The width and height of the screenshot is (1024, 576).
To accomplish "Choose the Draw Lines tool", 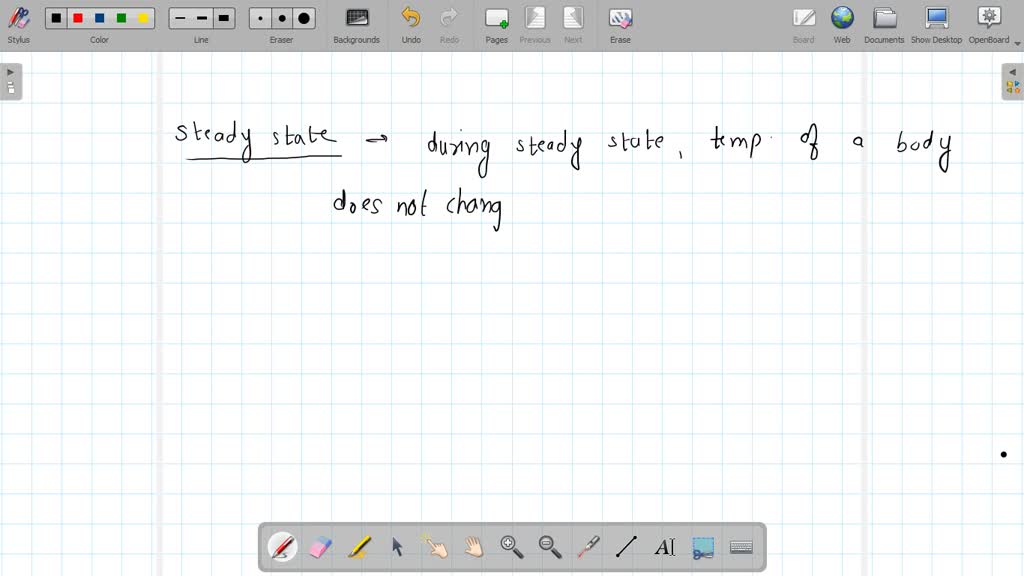I will (x=626, y=546).
